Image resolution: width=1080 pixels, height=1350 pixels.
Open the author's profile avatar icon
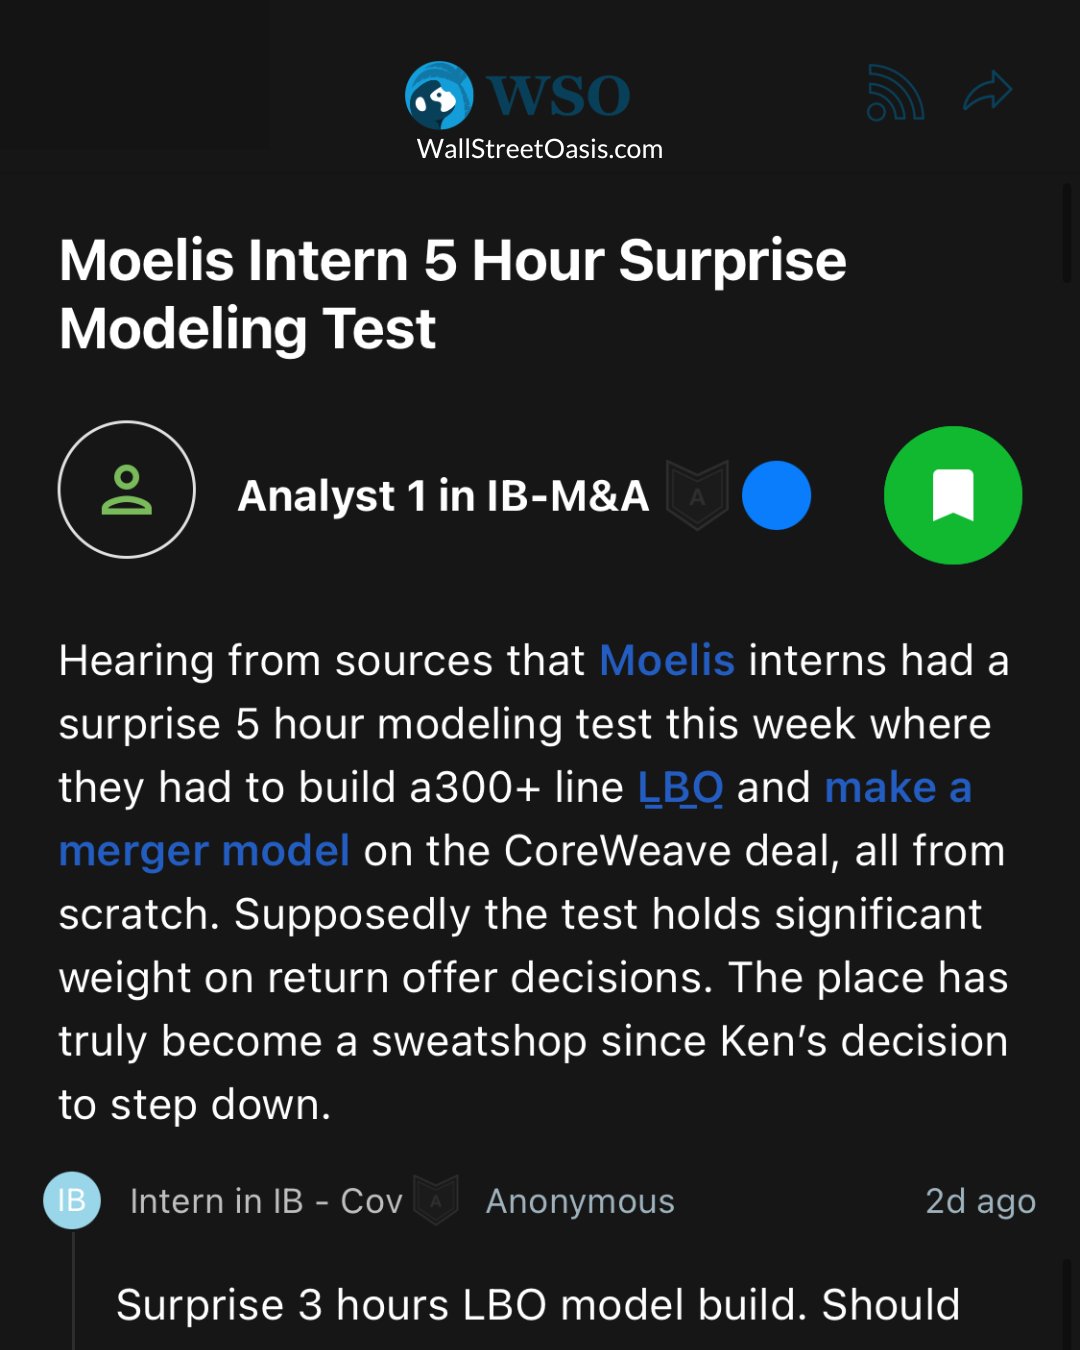(x=127, y=490)
